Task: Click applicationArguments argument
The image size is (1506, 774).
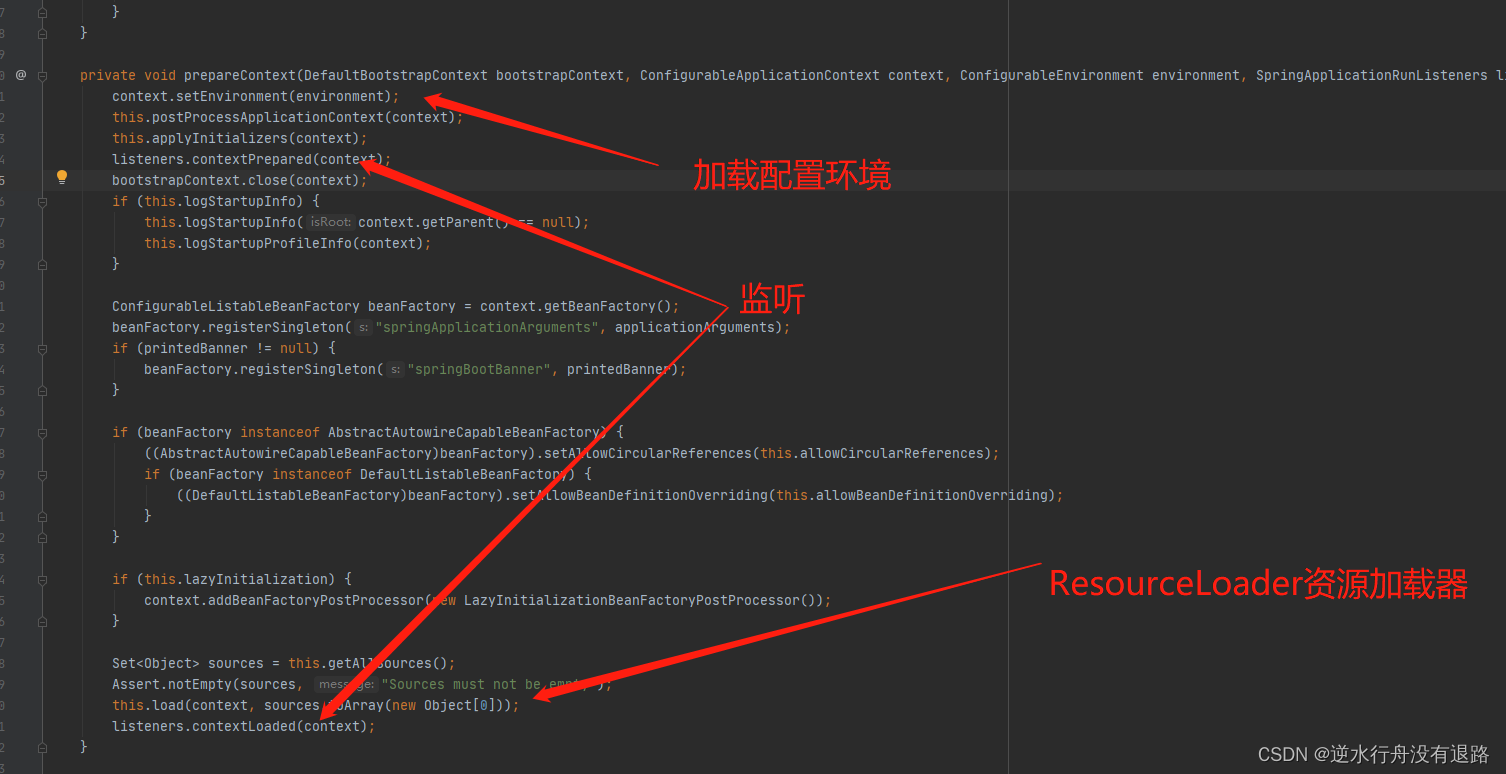Action: (x=695, y=327)
